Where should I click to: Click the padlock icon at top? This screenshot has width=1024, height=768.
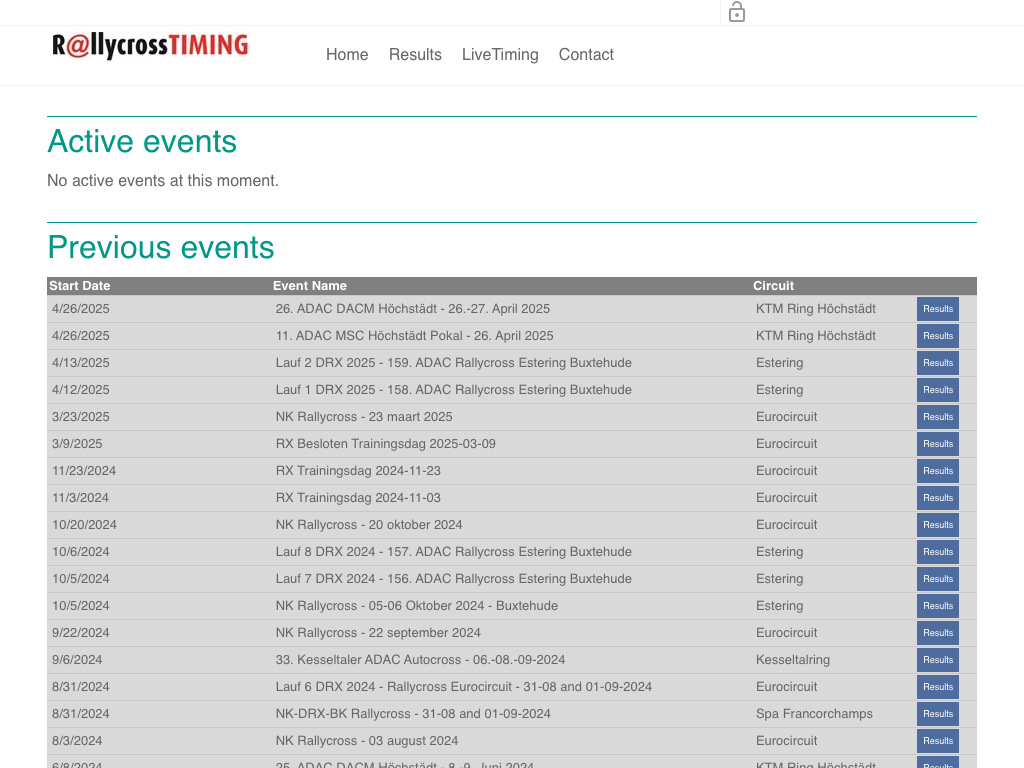737,12
